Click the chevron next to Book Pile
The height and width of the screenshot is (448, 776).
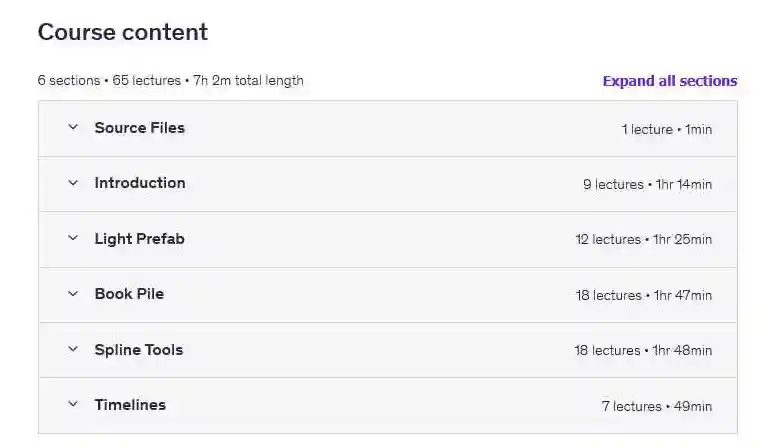pyautogui.click(x=72, y=294)
